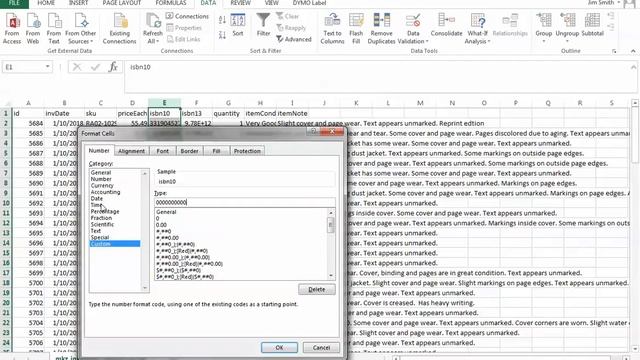The image size is (640, 360).
Task: Open the Protection tab in Format Cells
Action: tap(247, 151)
